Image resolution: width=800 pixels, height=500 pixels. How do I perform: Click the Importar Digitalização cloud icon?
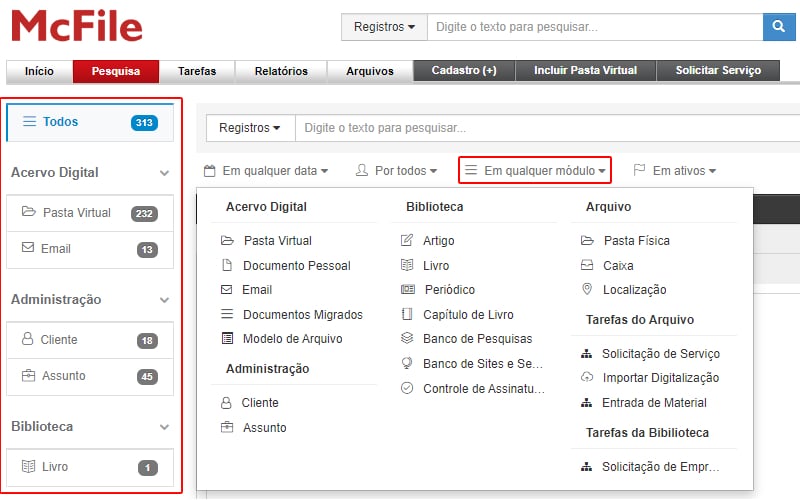586,378
